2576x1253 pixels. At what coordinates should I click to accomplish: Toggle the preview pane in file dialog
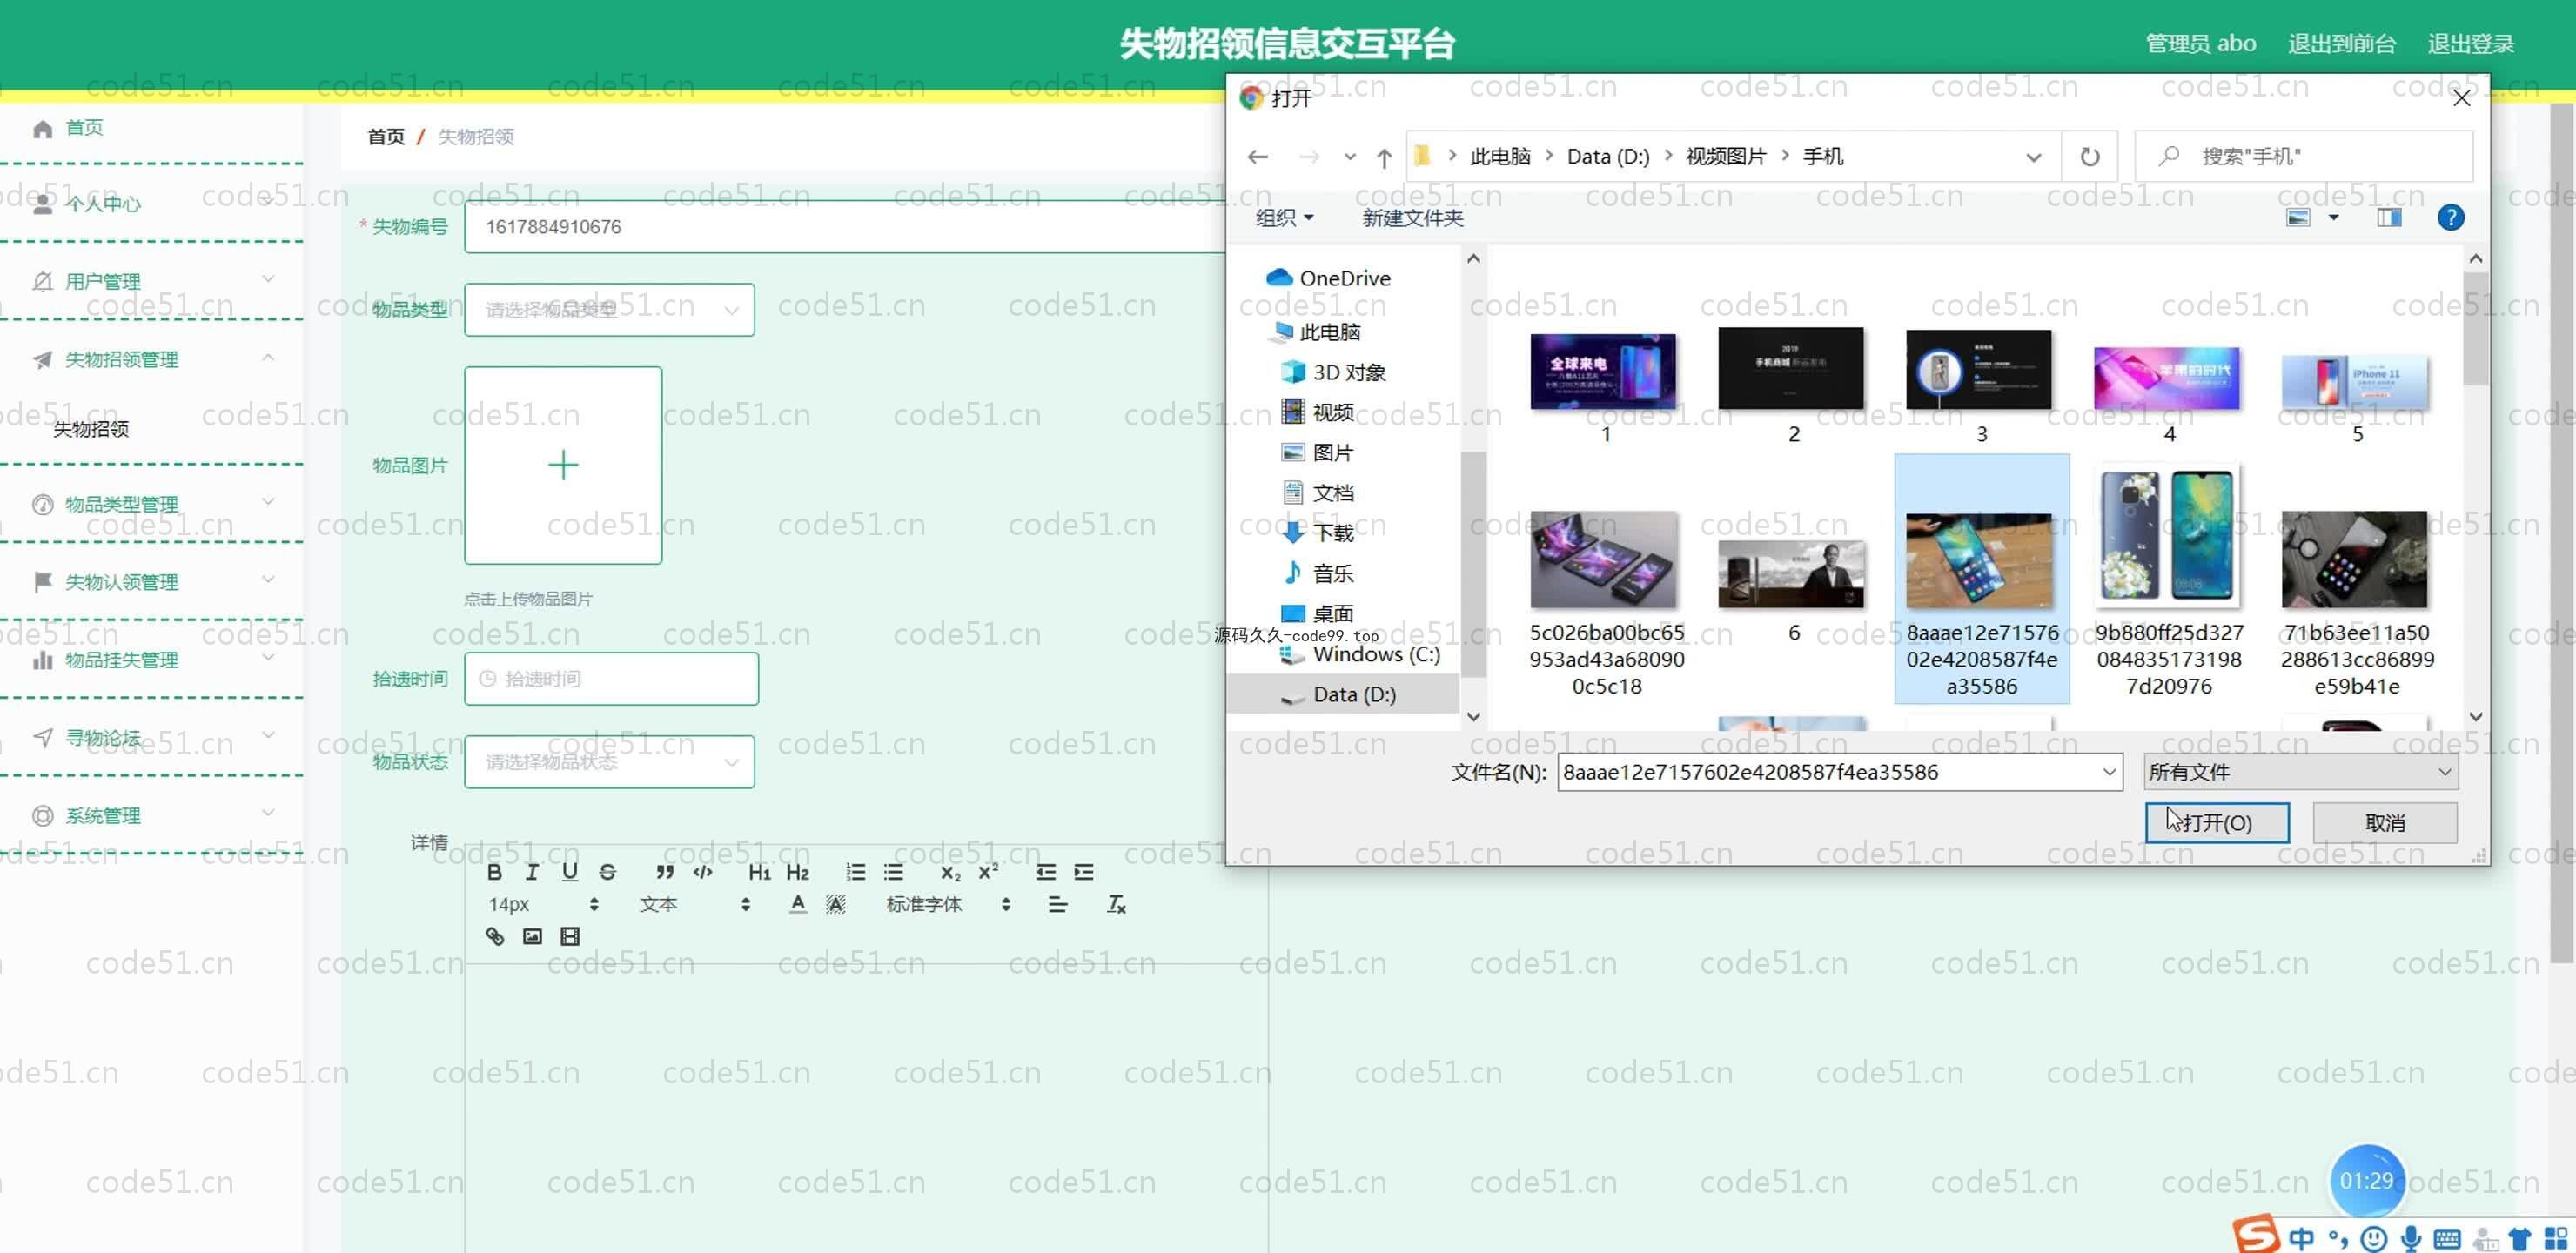coord(2389,217)
